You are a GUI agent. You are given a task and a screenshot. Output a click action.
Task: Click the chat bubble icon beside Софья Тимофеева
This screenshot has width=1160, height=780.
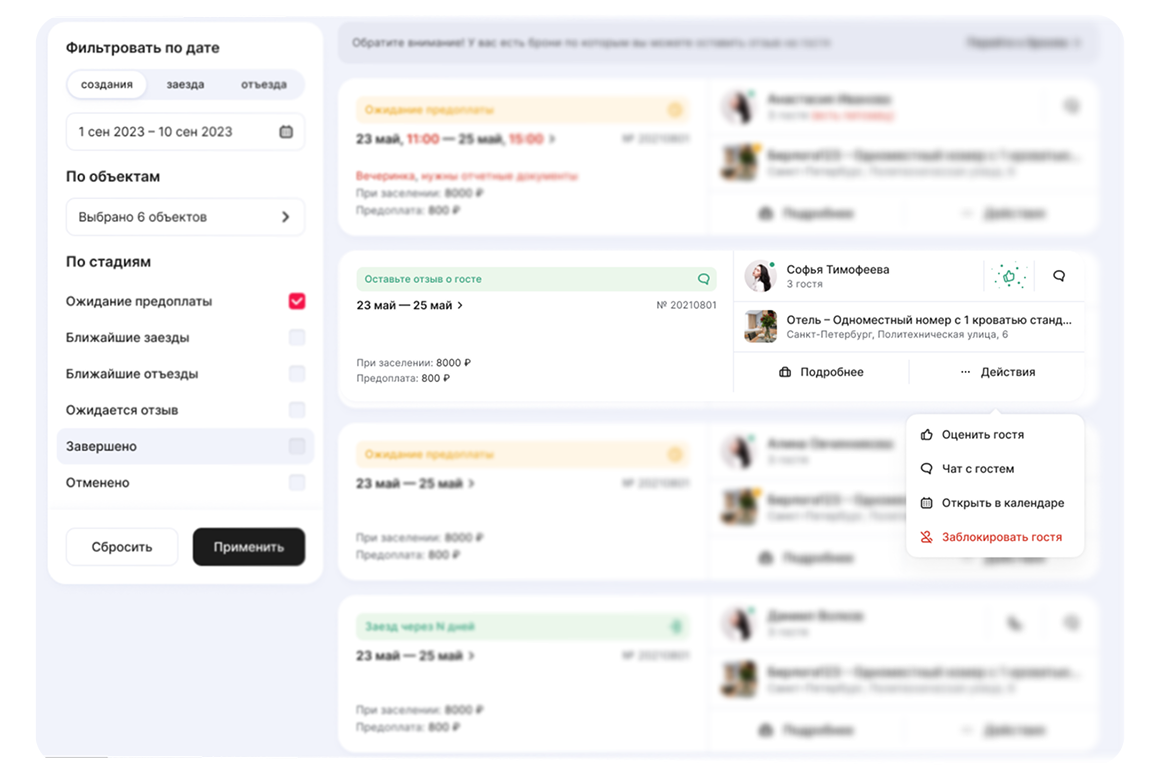tap(1059, 276)
